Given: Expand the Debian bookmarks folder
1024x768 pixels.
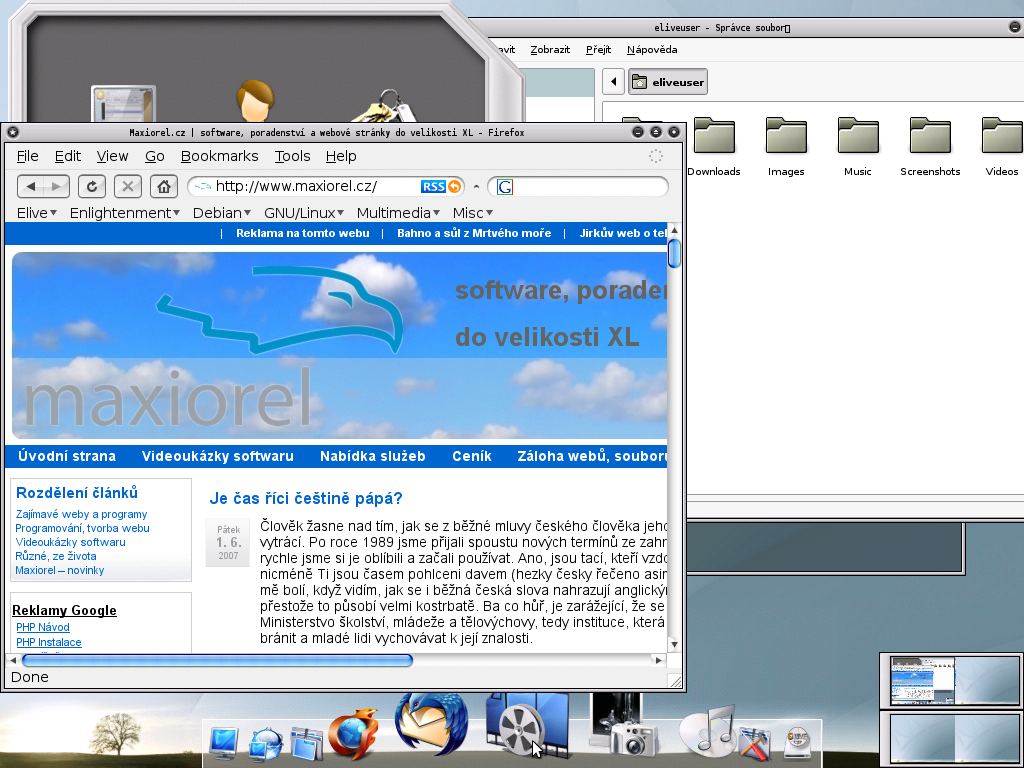Looking at the screenshot, I should click(x=221, y=213).
